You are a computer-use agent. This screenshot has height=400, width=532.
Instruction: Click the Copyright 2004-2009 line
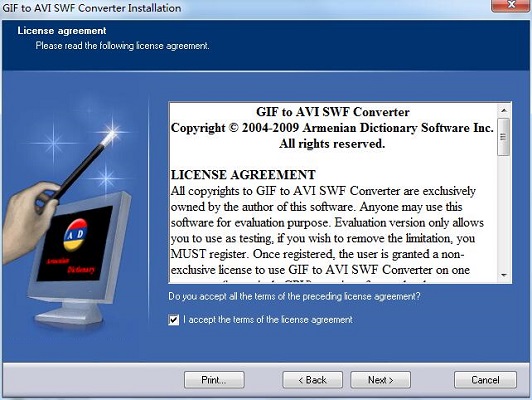(x=332, y=128)
